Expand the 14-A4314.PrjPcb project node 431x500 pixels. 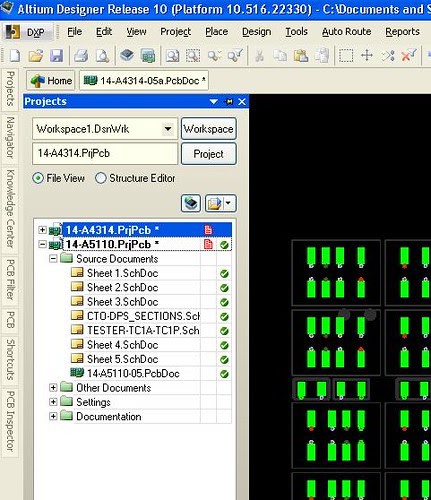click(42, 230)
